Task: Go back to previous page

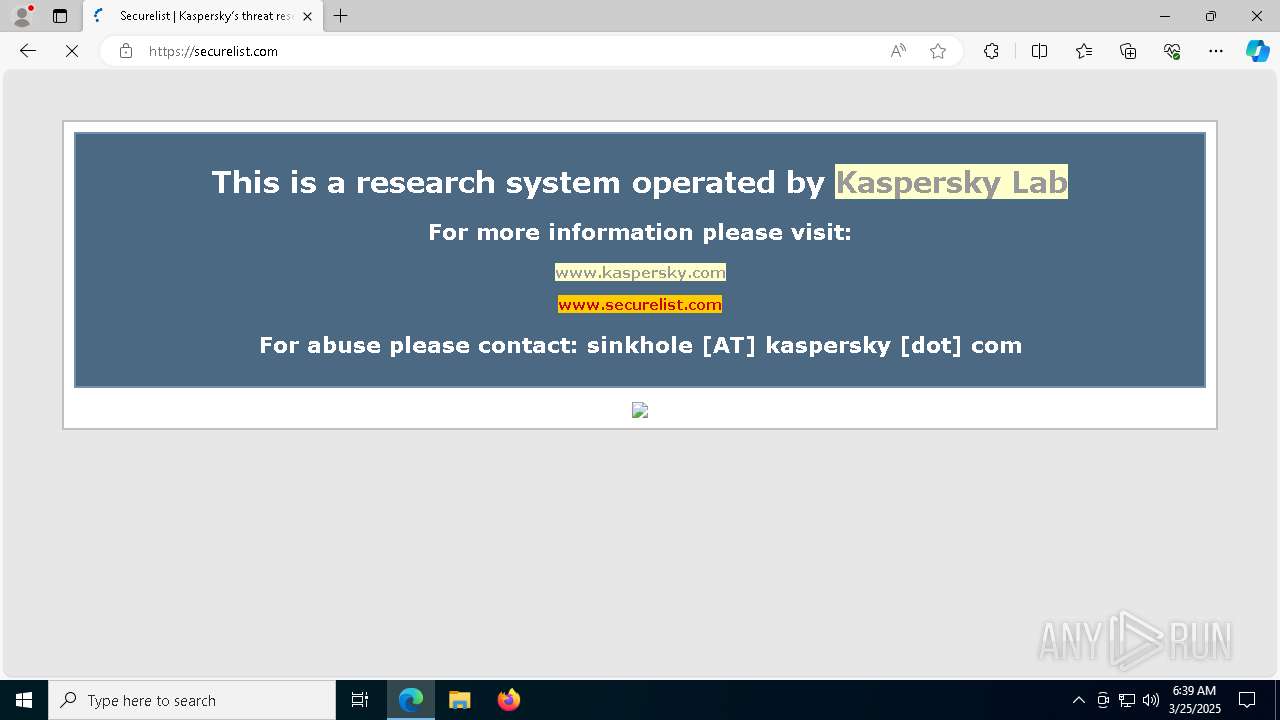Action: tap(28, 51)
